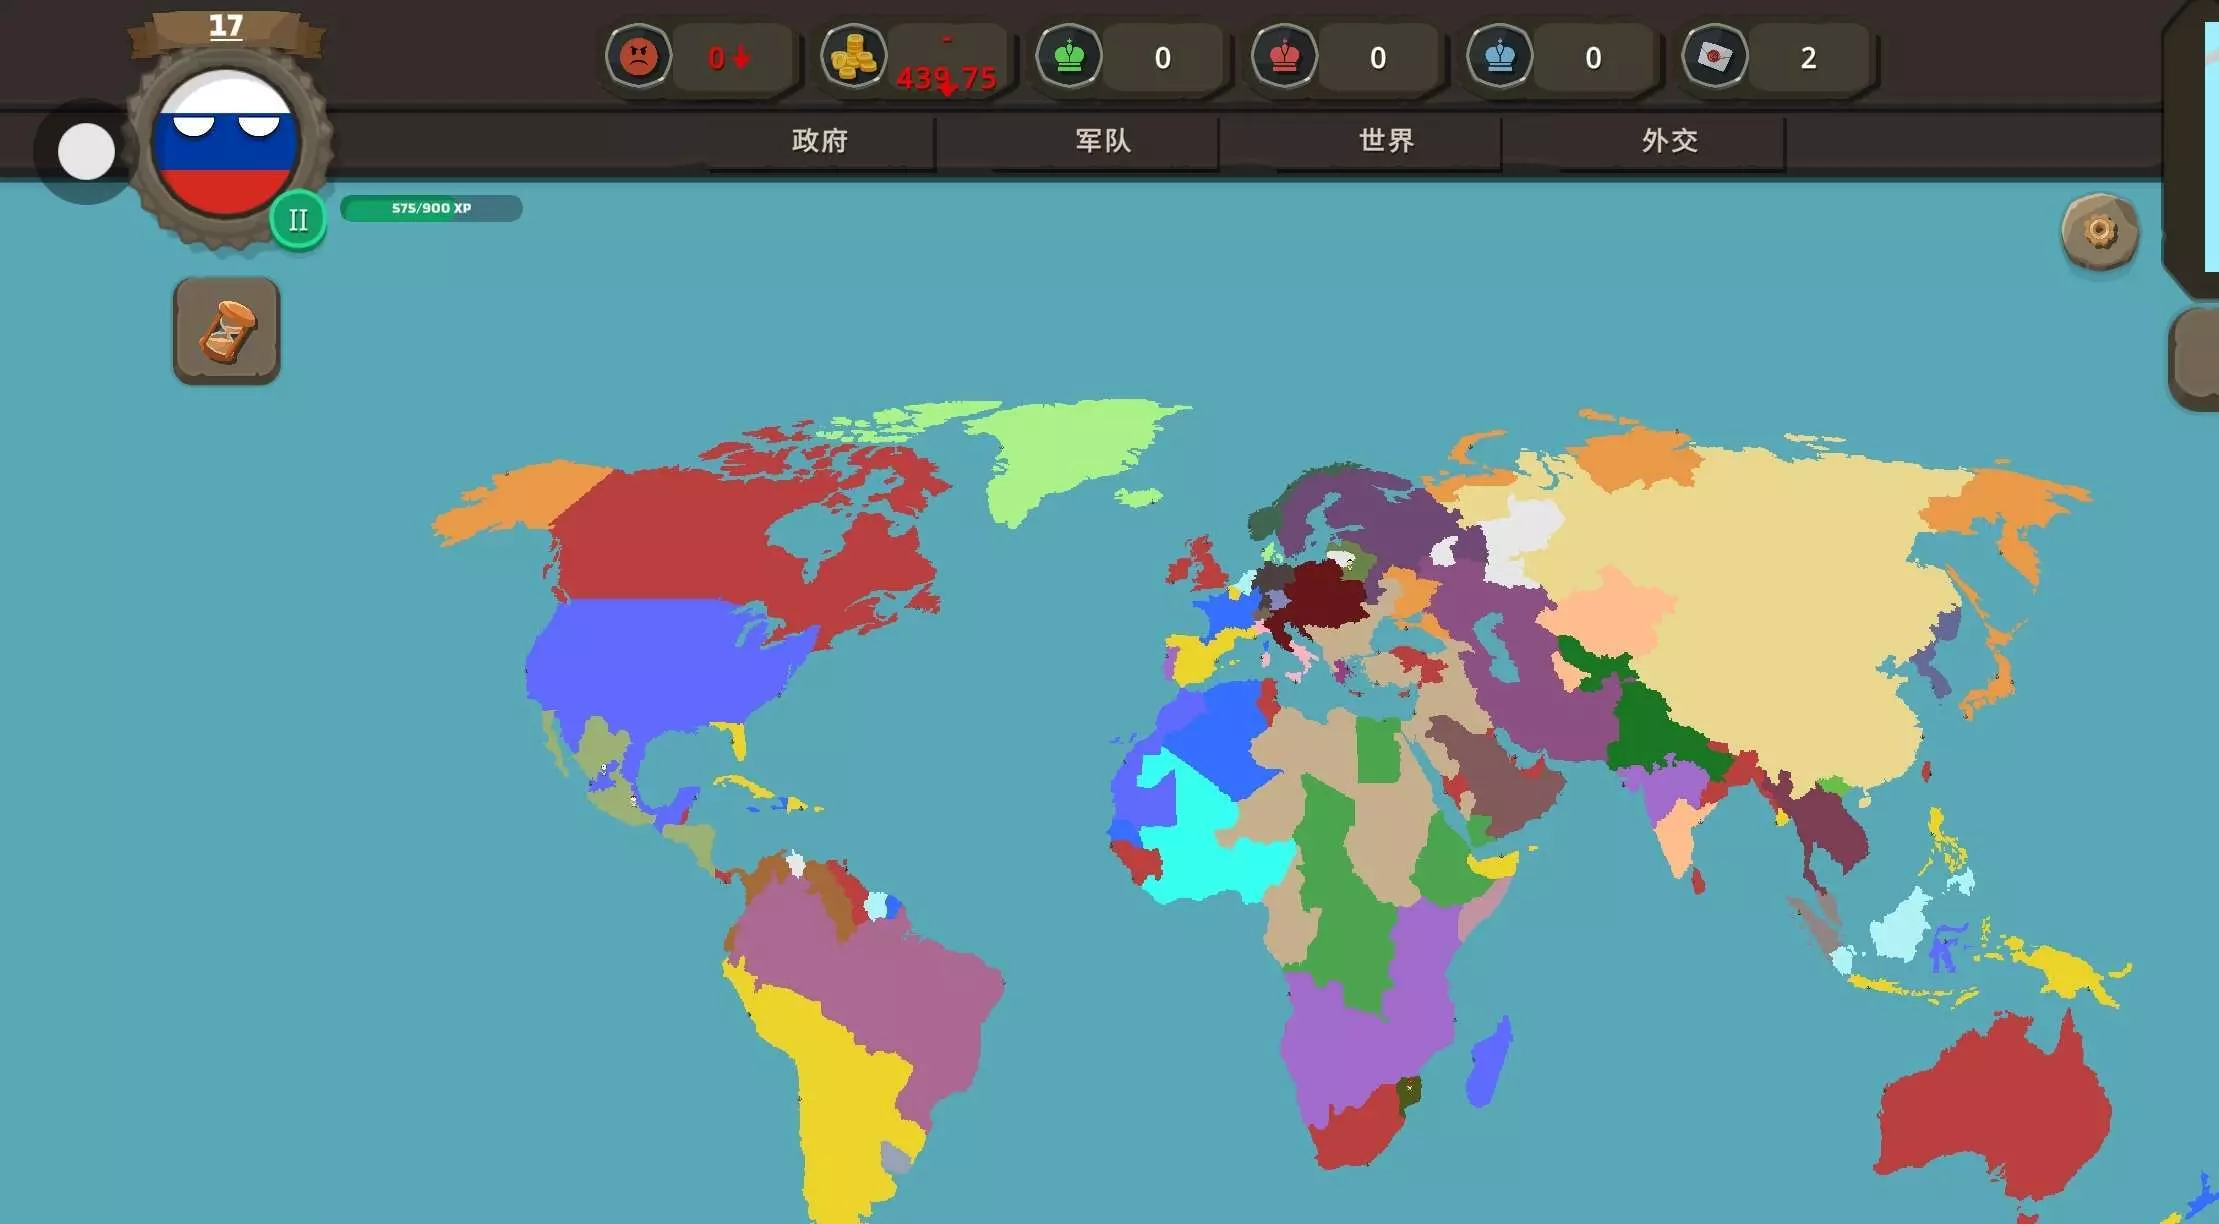This screenshot has width=2219, height=1224.
Task: Click the 575/900 XP progress bar
Action: coord(431,208)
